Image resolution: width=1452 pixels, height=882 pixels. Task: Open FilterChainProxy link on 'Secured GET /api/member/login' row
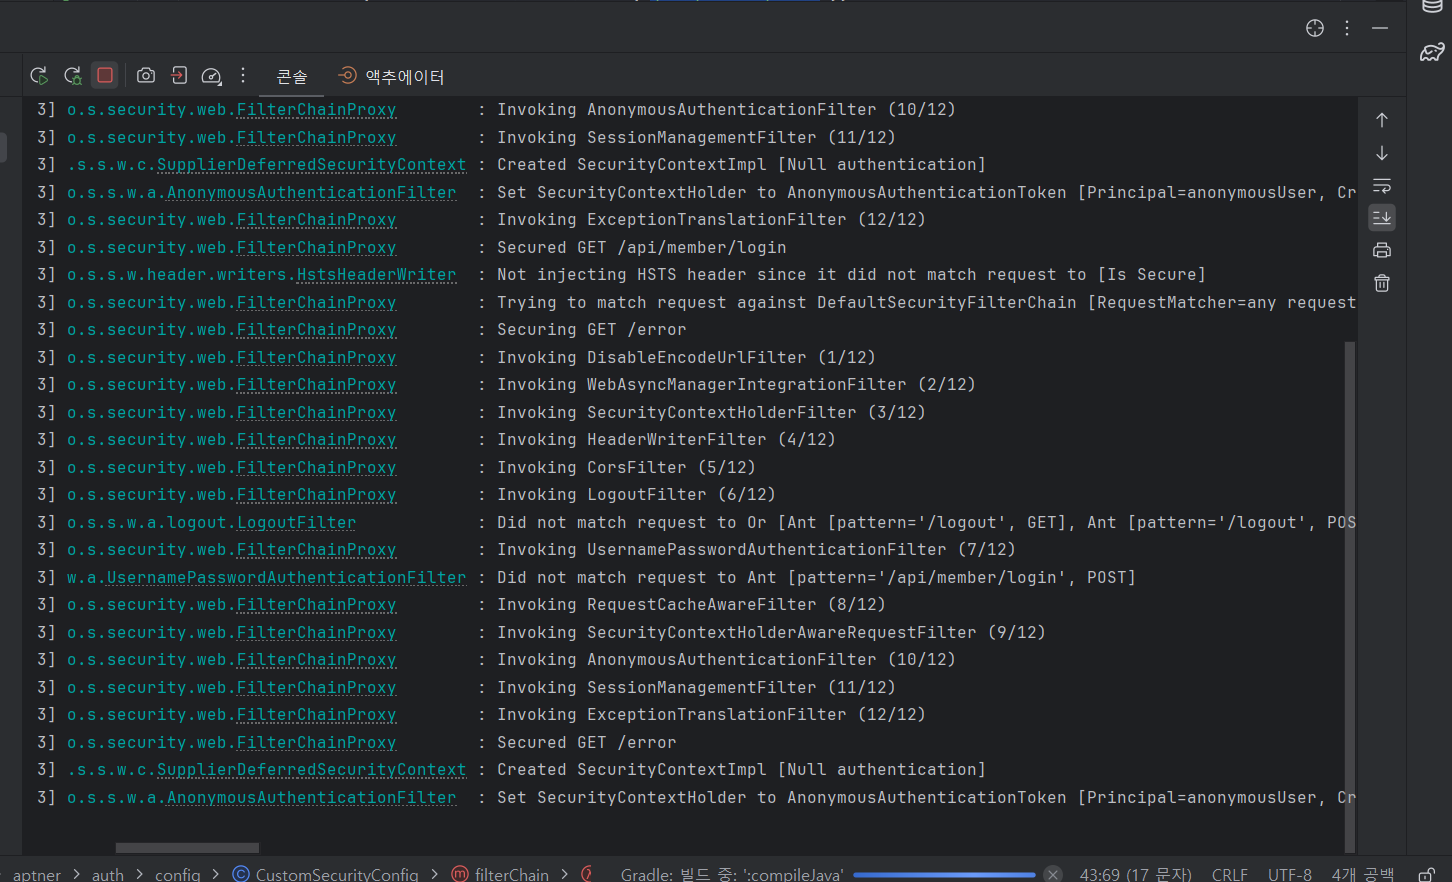(316, 247)
